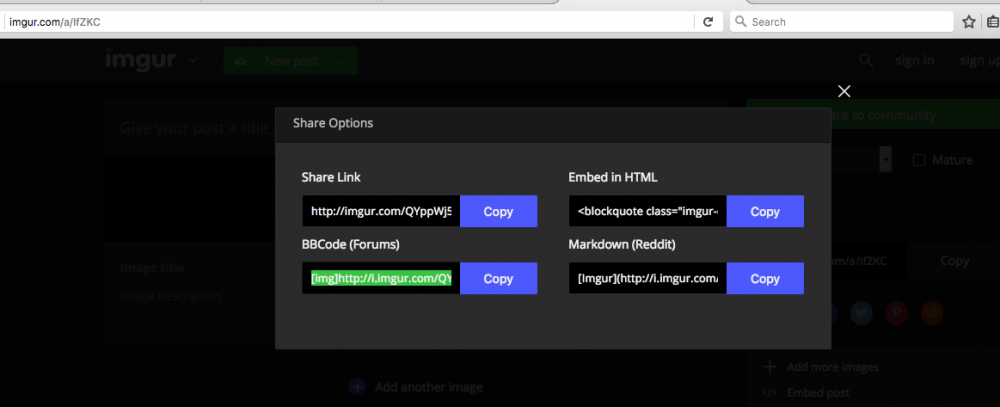This screenshot has height=407, width=1000.
Task: Share to Reddit via the orange icon
Action: coord(932,313)
